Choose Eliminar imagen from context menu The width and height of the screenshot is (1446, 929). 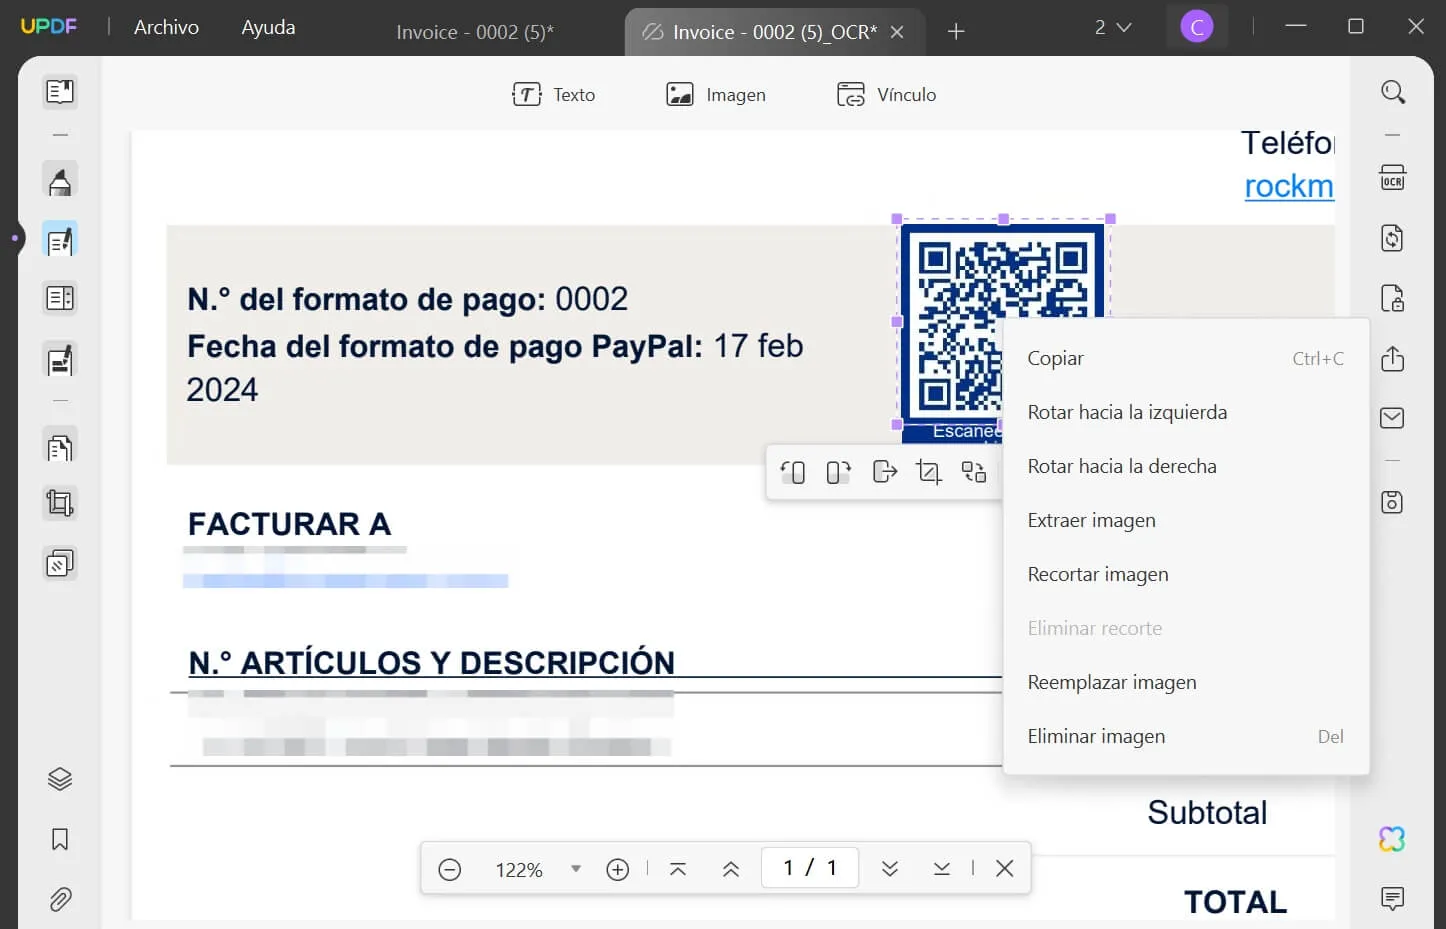click(x=1186, y=736)
